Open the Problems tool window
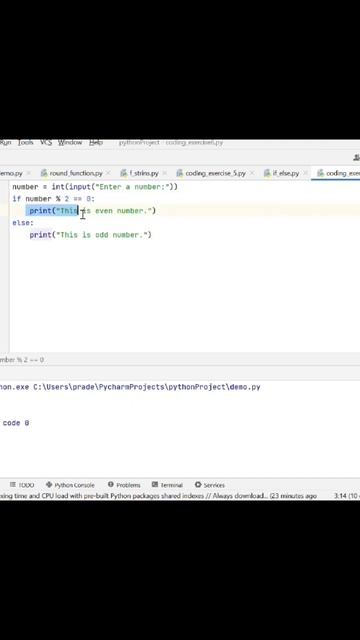This screenshot has width=360, height=640. coord(124,485)
